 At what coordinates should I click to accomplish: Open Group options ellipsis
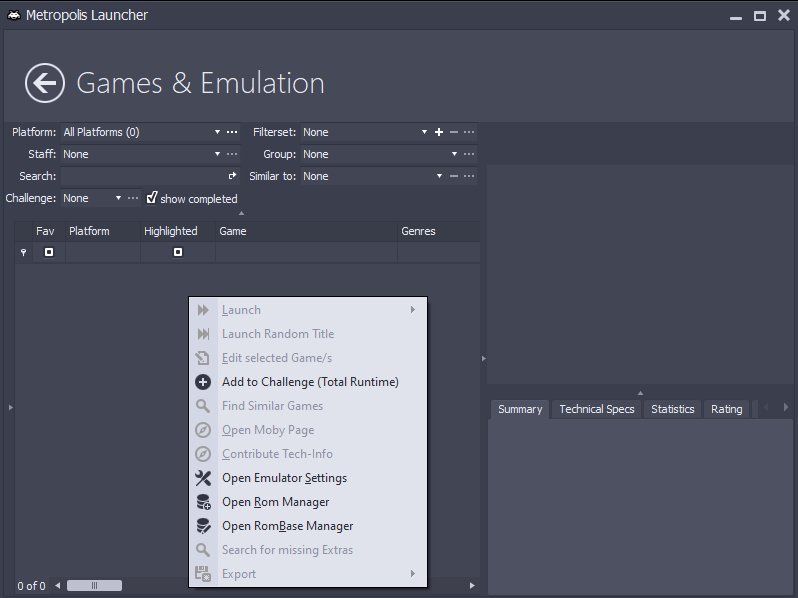469,154
